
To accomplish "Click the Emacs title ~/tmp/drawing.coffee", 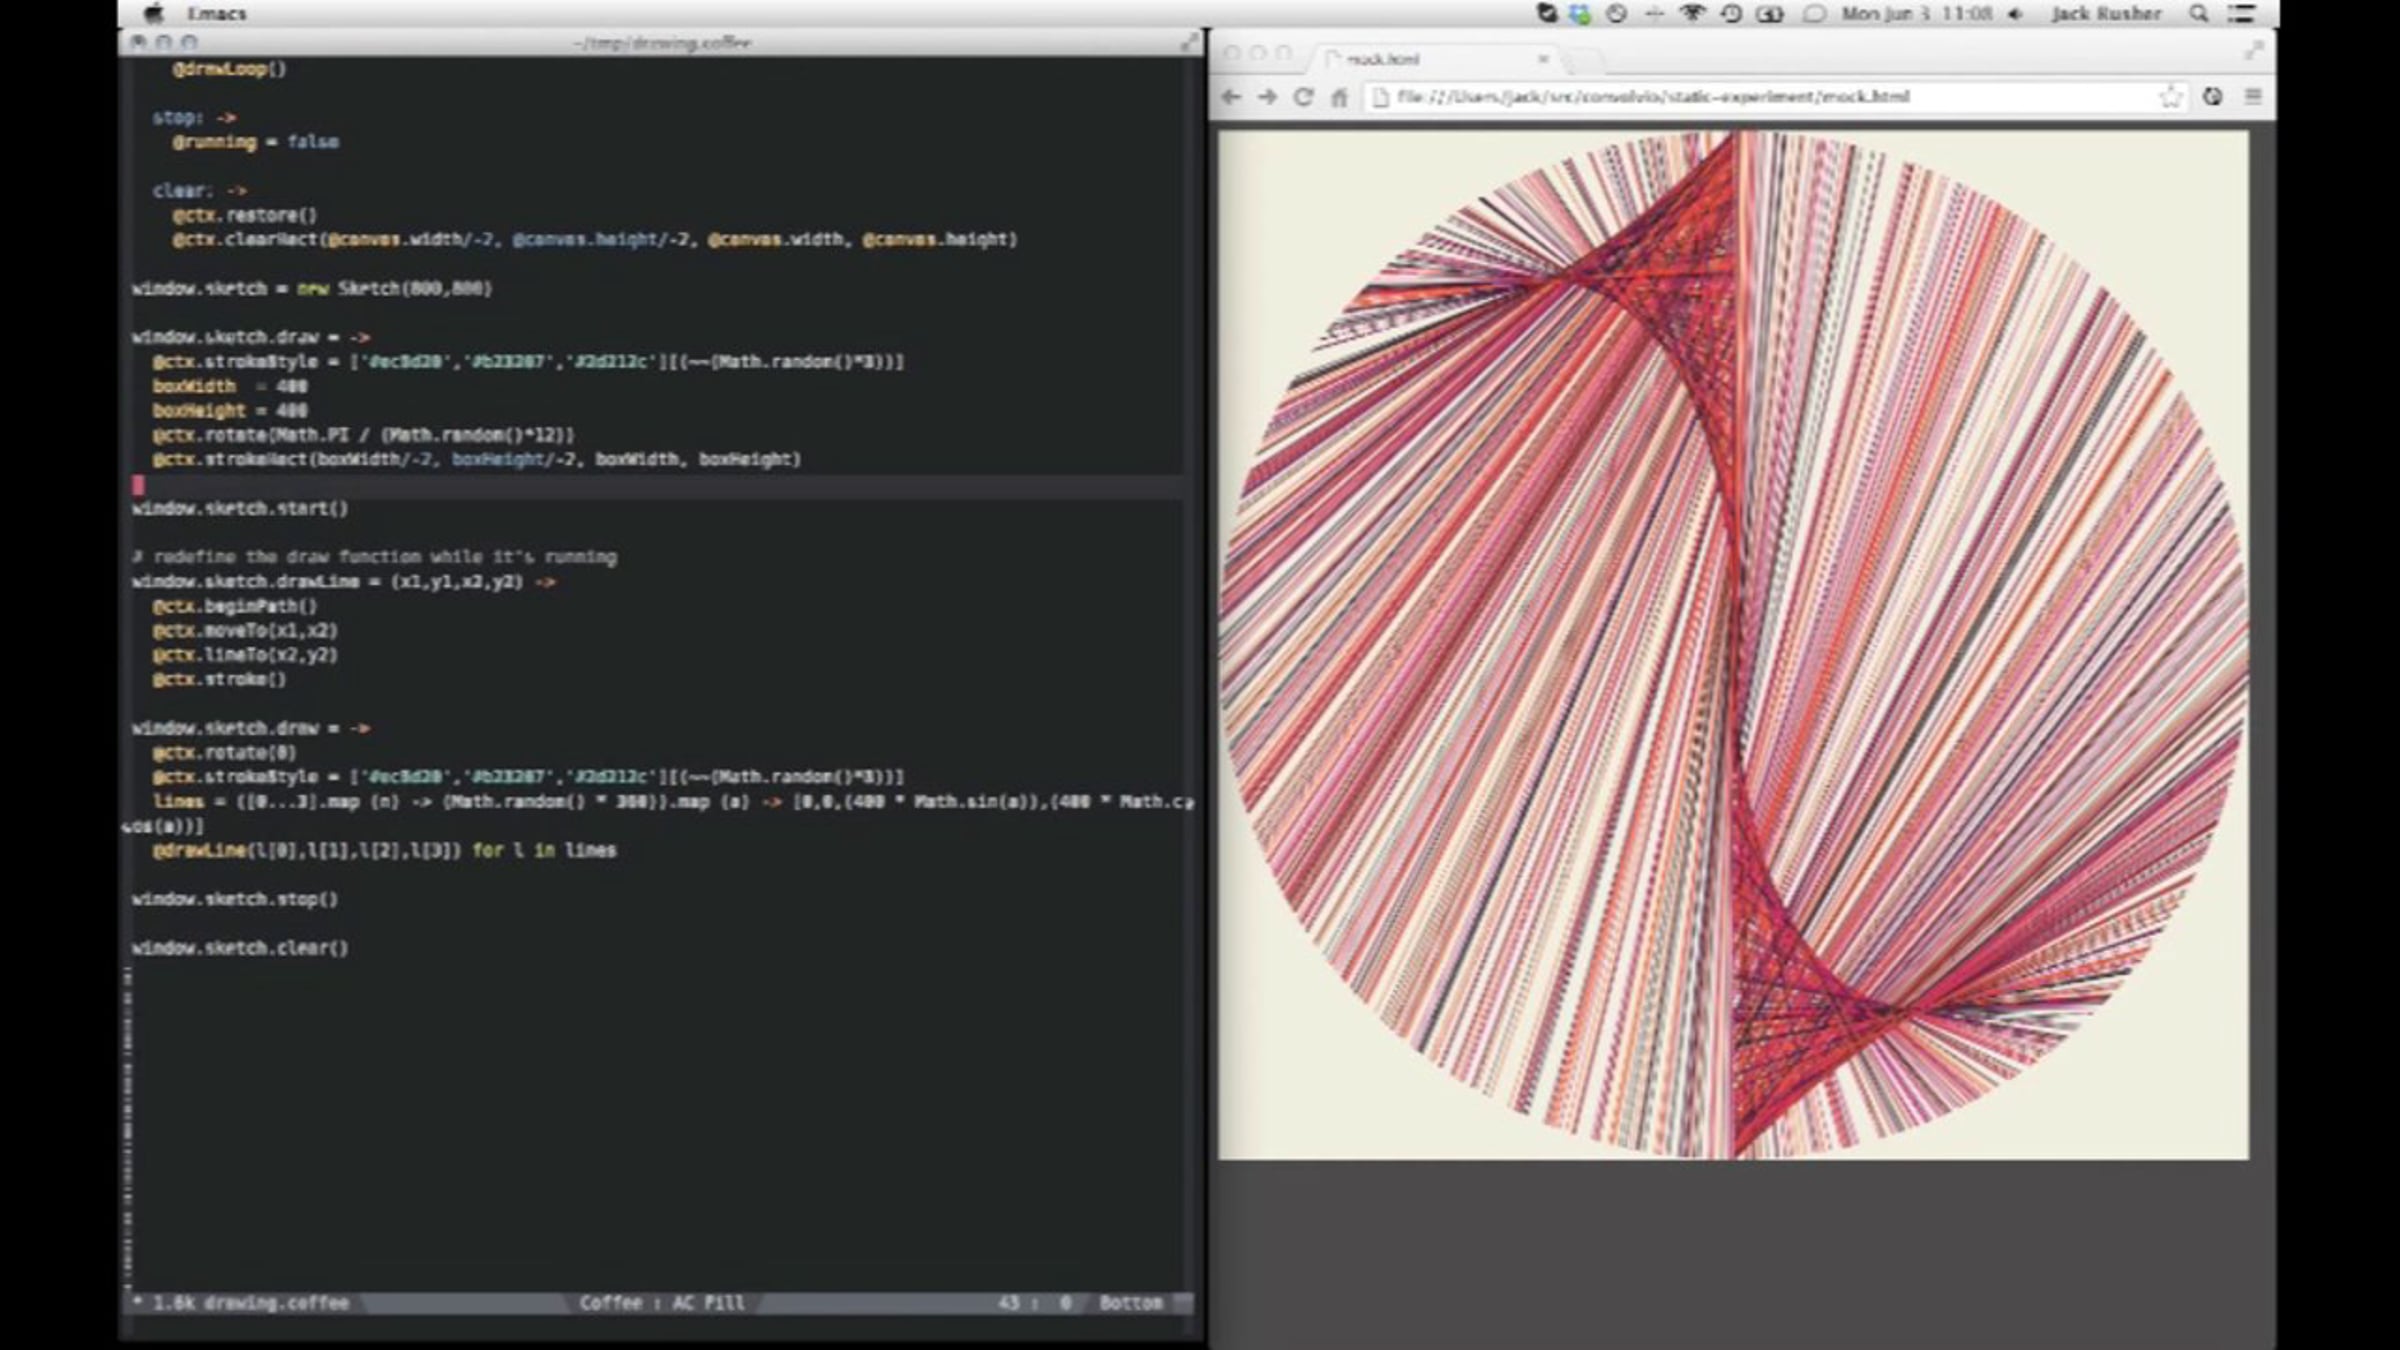I will (x=662, y=43).
